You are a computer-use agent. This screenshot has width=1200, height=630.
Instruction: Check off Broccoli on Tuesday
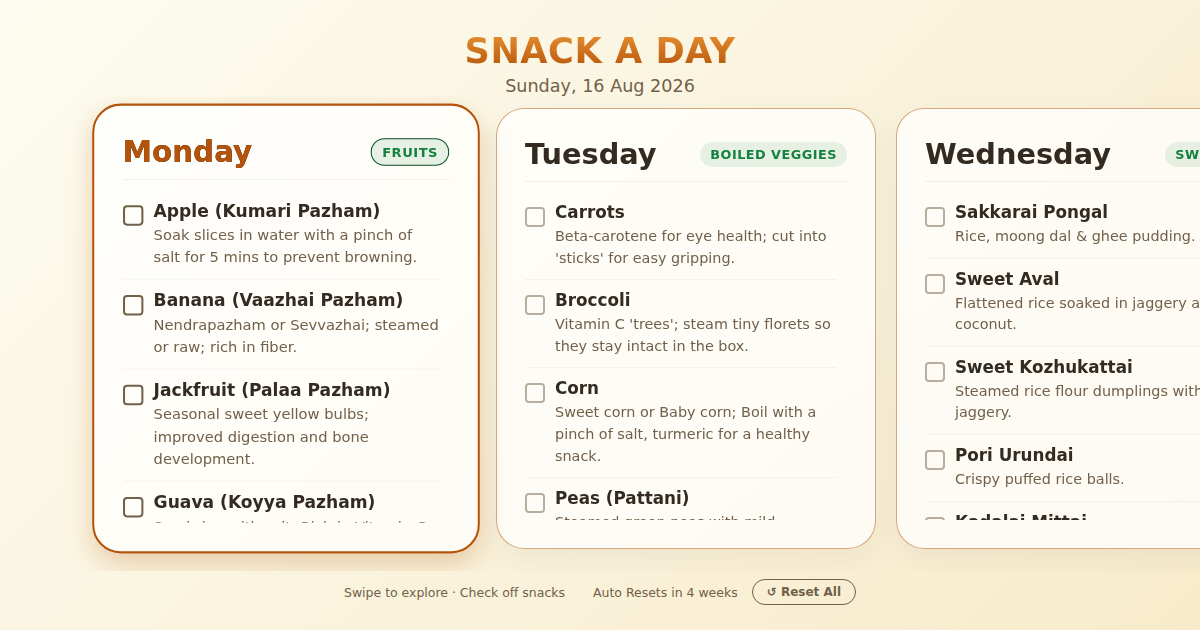pyautogui.click(x=535, y=305)
